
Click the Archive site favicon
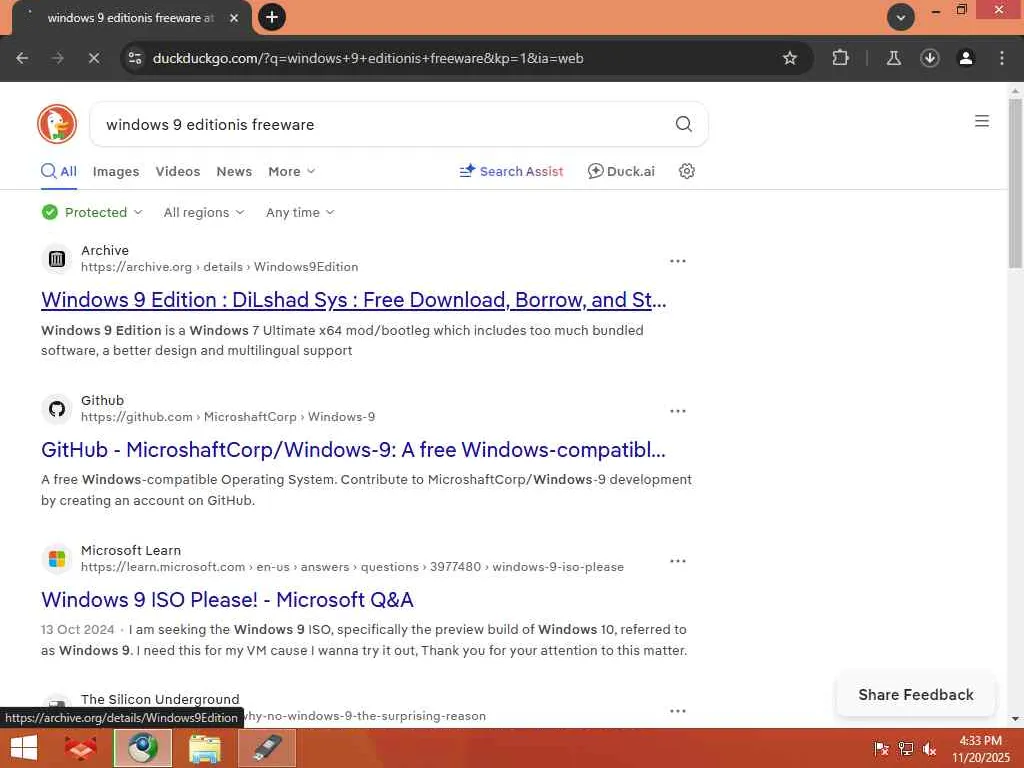click(57, 259)
